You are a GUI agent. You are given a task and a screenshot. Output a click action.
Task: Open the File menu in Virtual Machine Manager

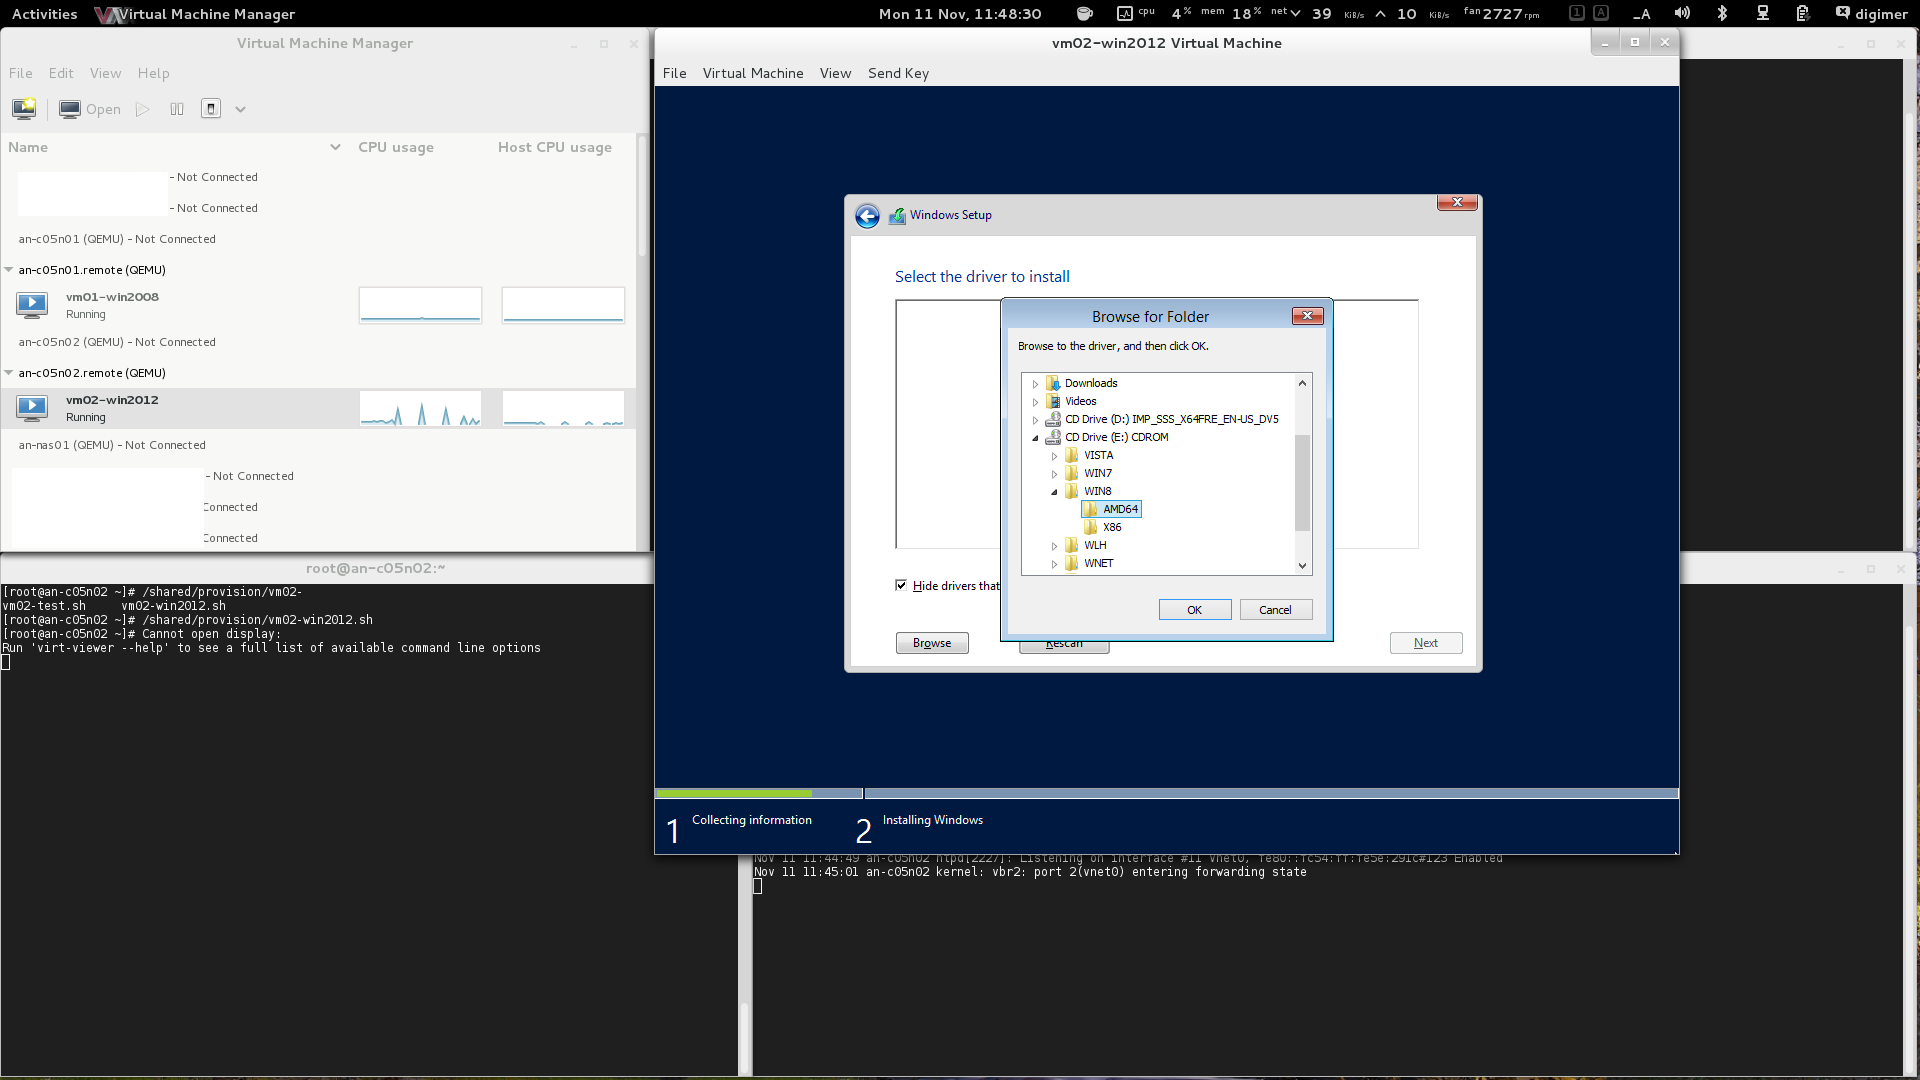pyautogui.click(x=21, y=73)
